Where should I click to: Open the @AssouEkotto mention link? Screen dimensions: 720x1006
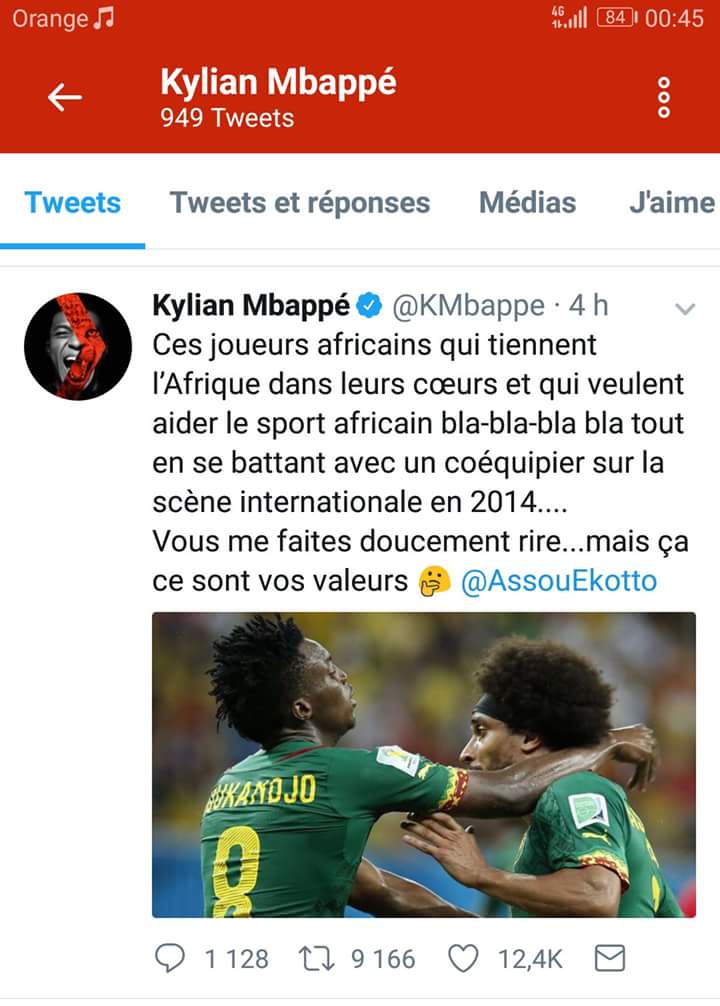559,581
